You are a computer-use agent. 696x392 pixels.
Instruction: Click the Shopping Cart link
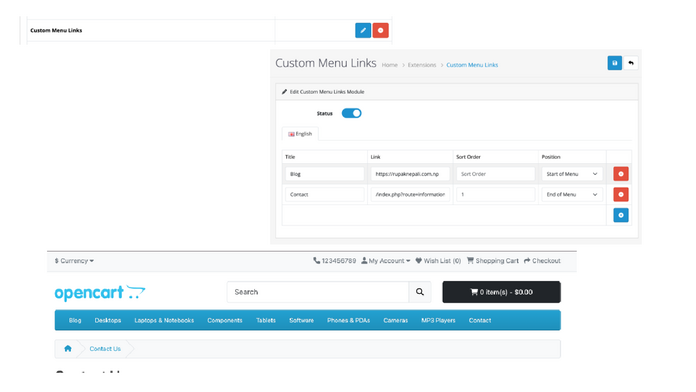click(493, 261)
